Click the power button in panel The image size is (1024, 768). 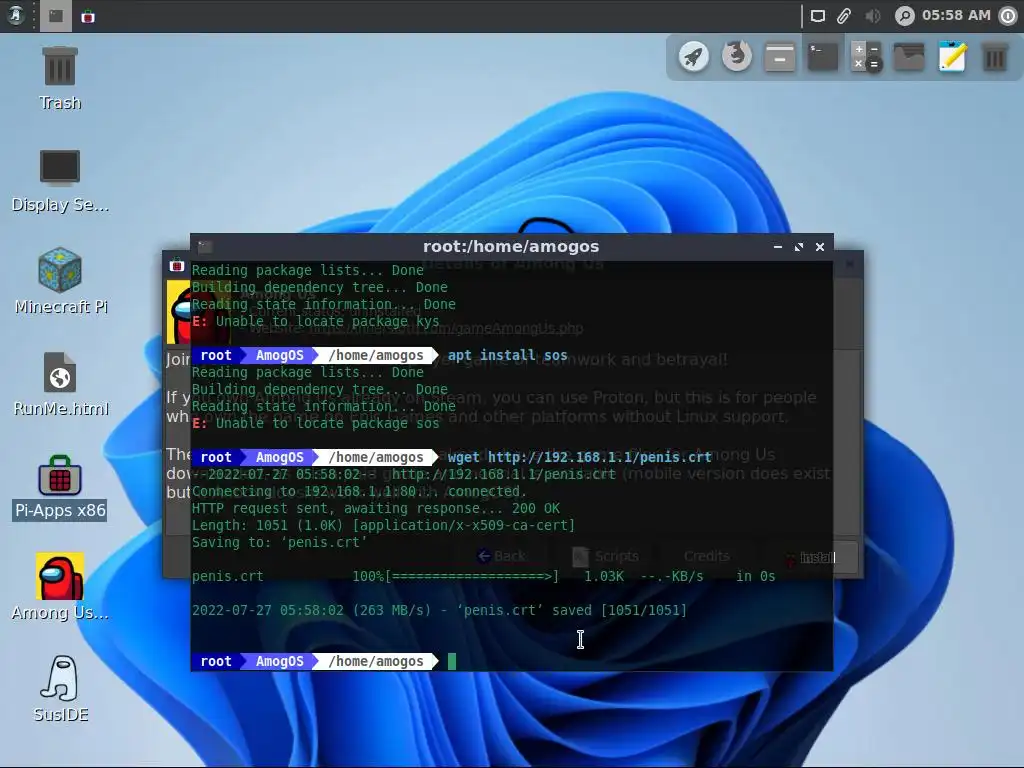click(x=1008, y=16)
